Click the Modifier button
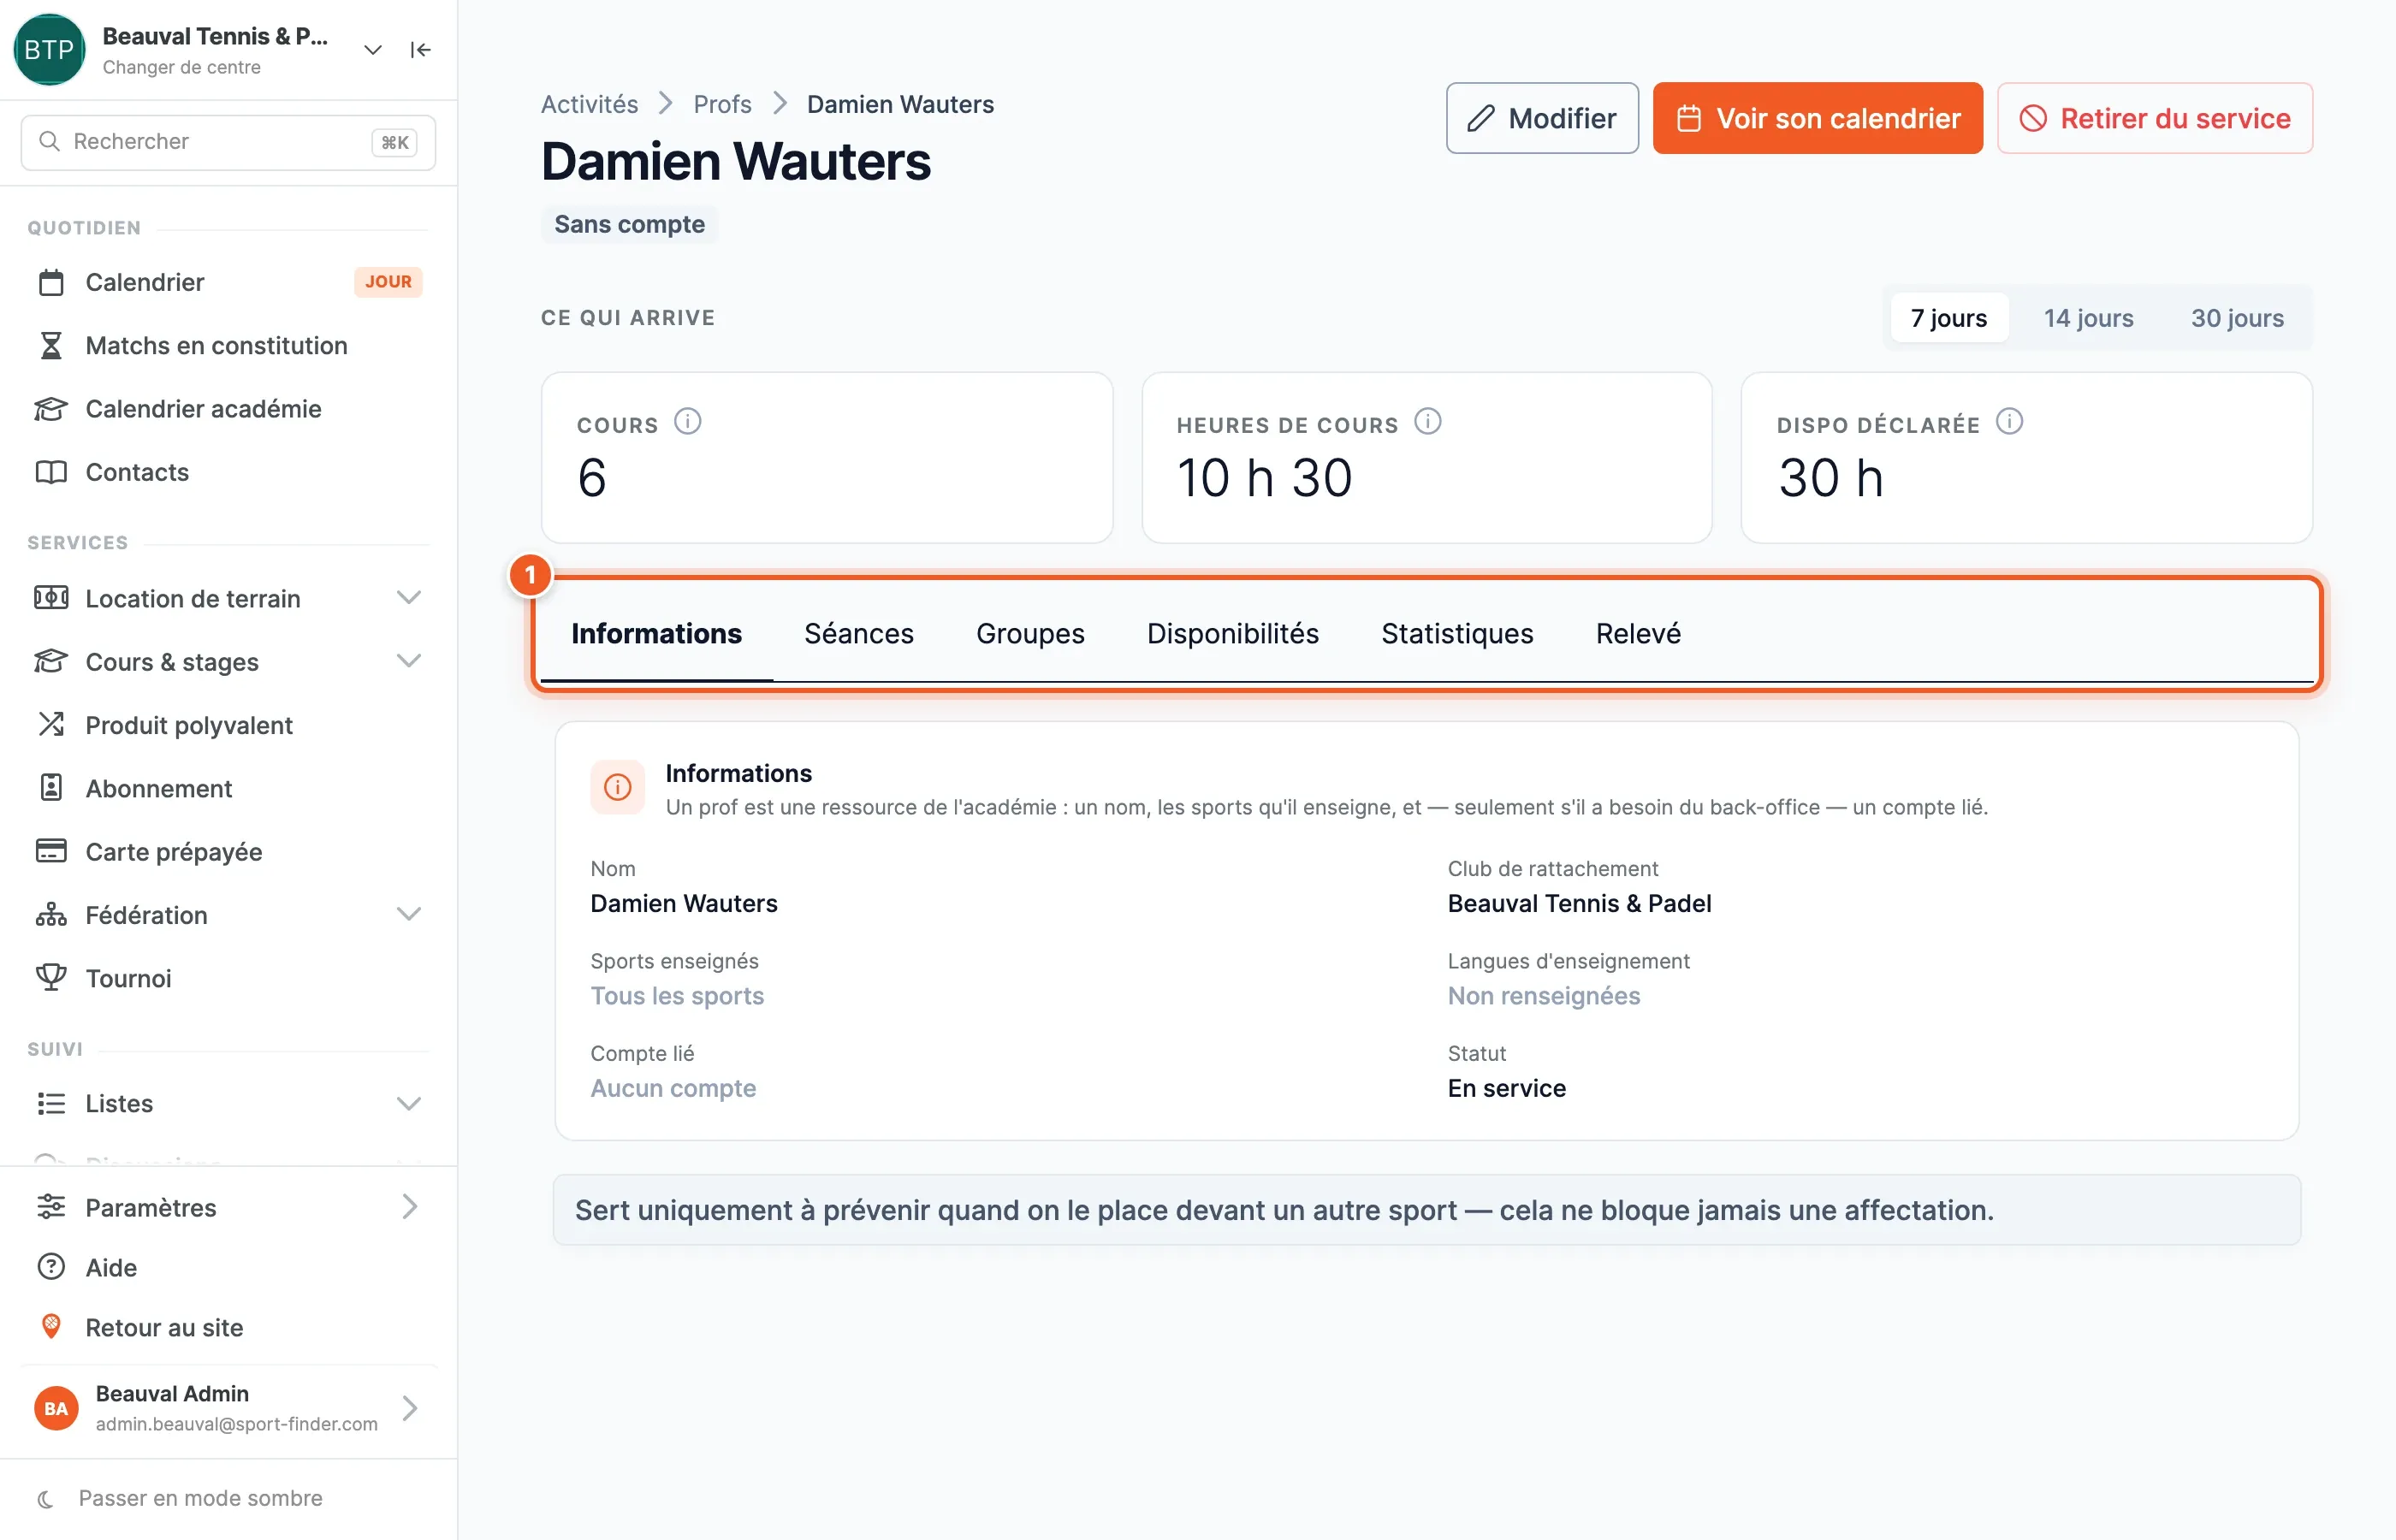Screen dimensions: 2396x1540 (1542, 118)
